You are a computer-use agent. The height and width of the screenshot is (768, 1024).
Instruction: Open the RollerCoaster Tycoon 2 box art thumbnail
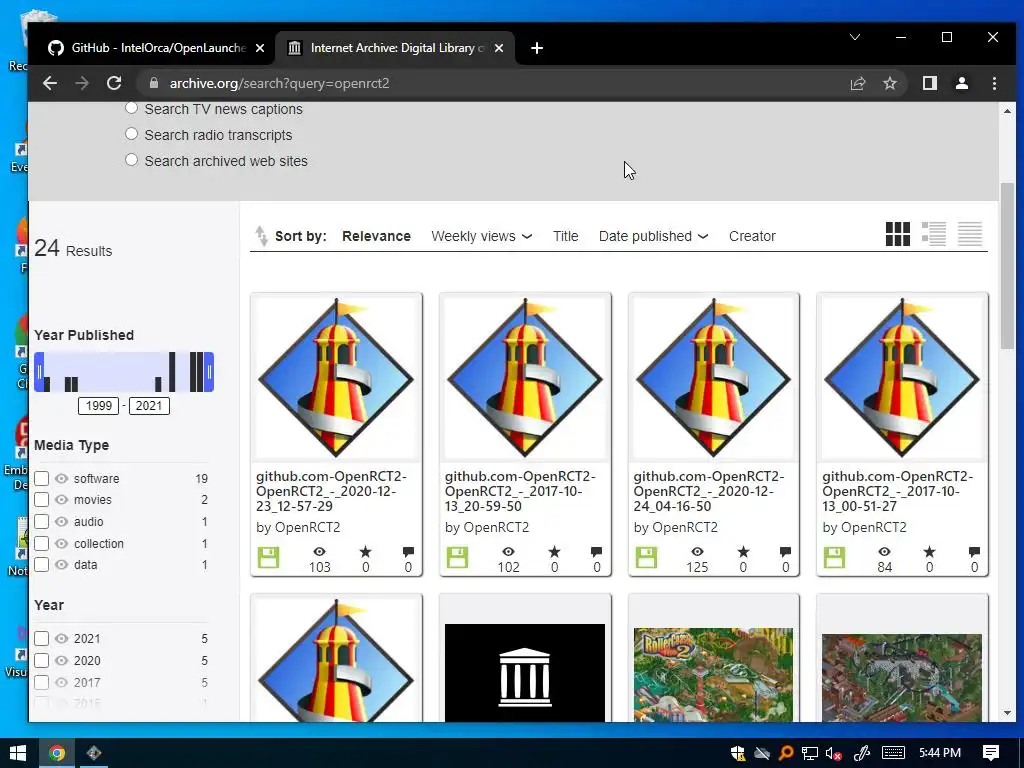(713, 675)
